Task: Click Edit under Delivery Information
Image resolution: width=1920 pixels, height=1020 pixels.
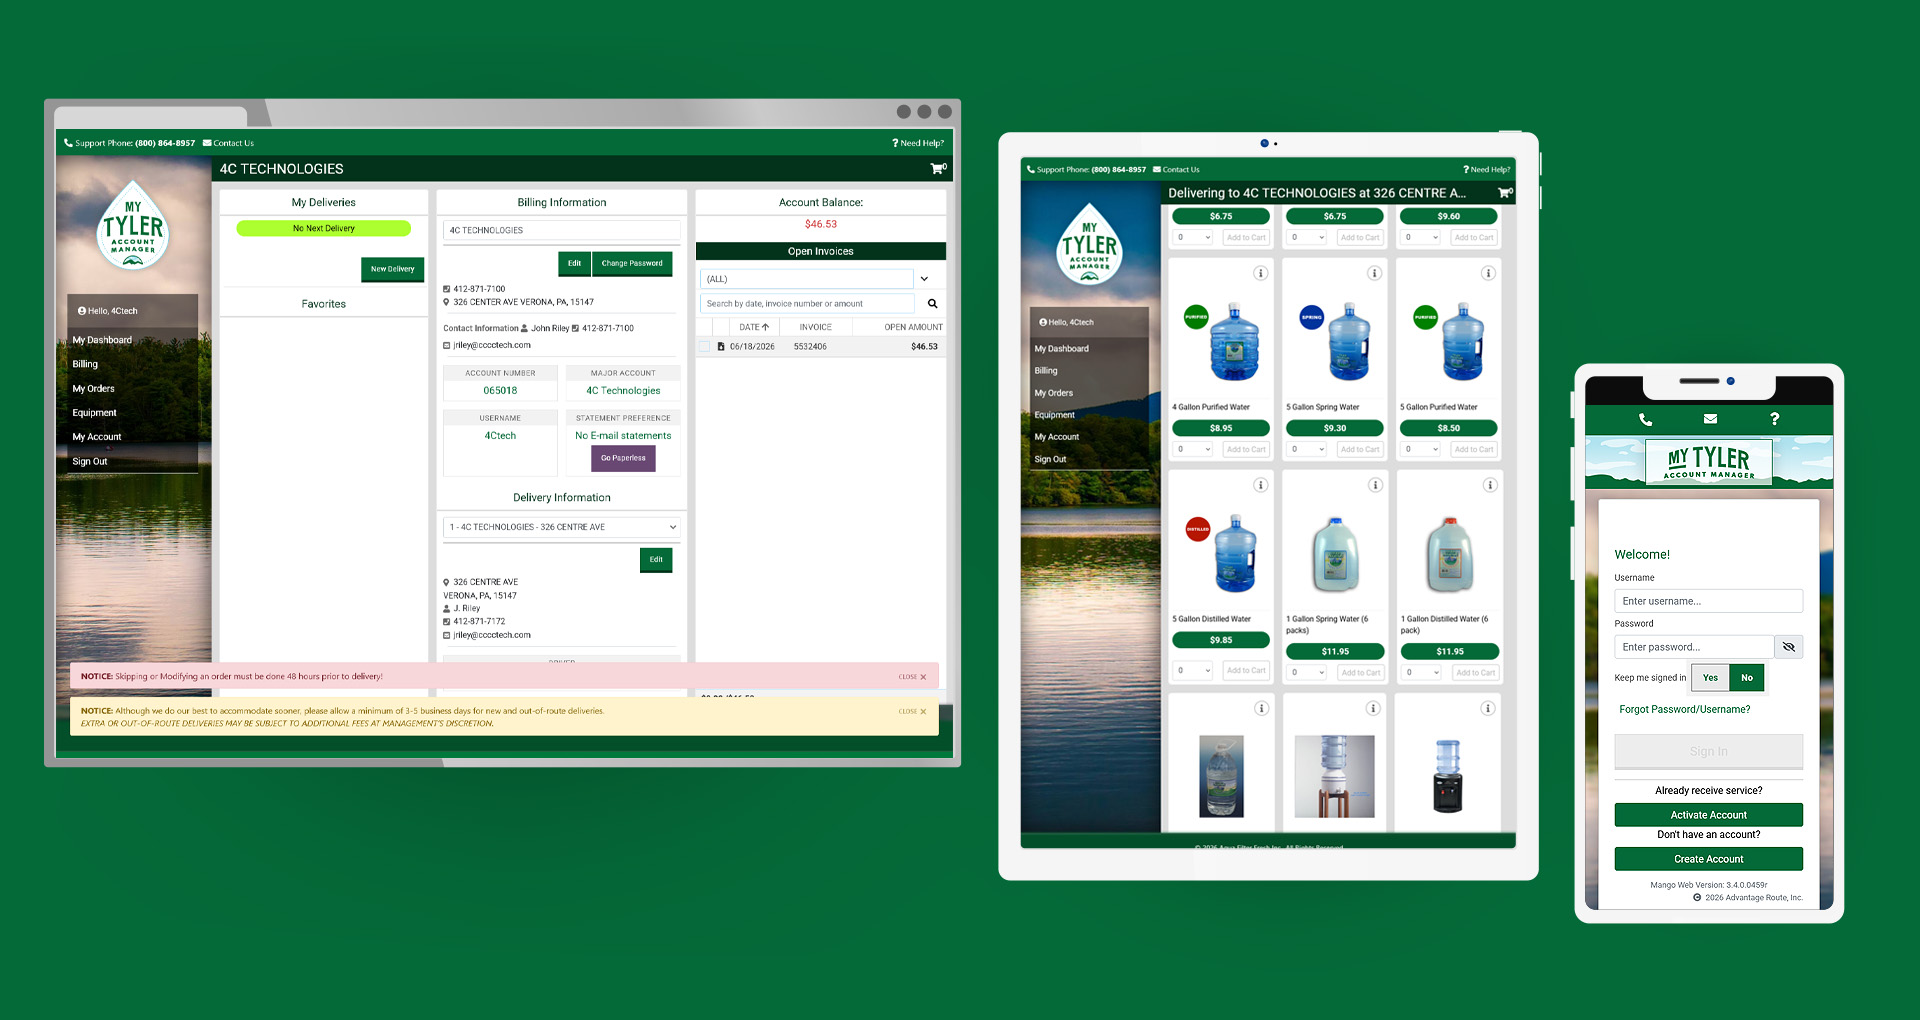Action: tap(656, 560)
